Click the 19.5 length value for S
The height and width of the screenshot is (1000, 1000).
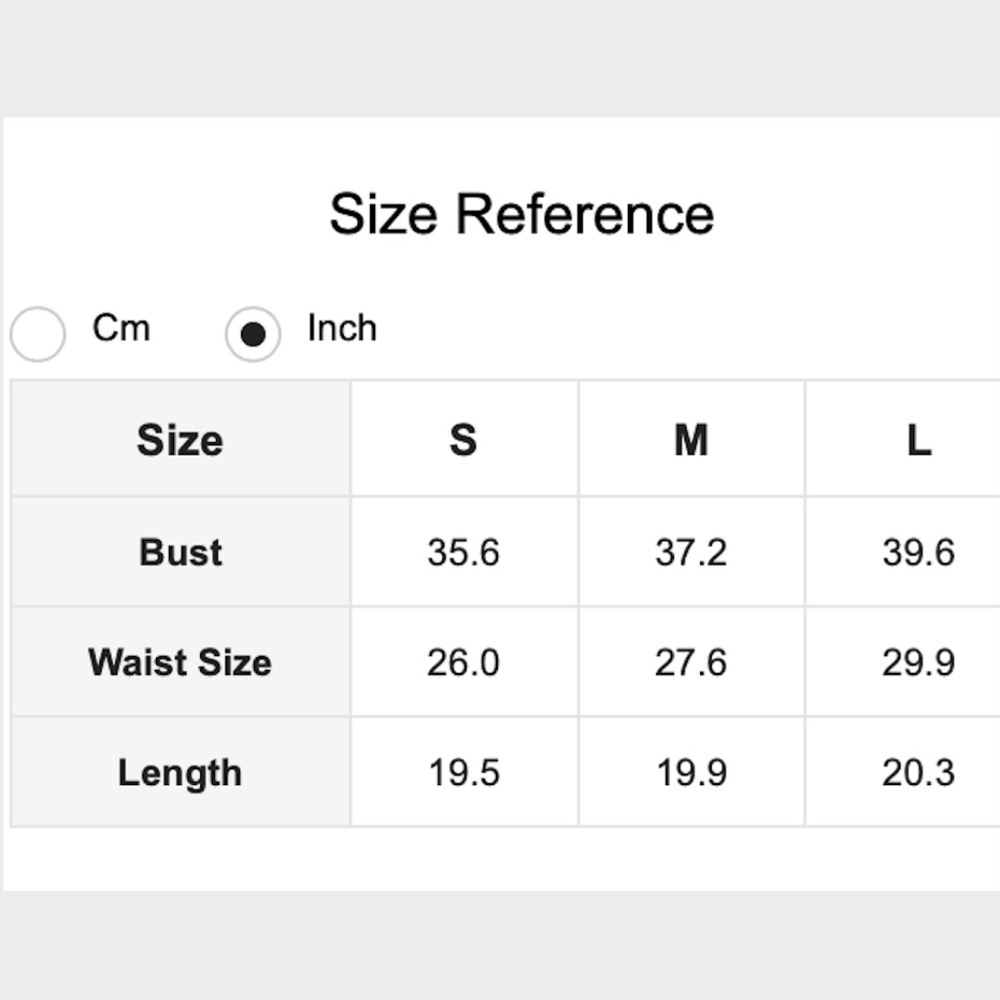click(x=463, y=773)
